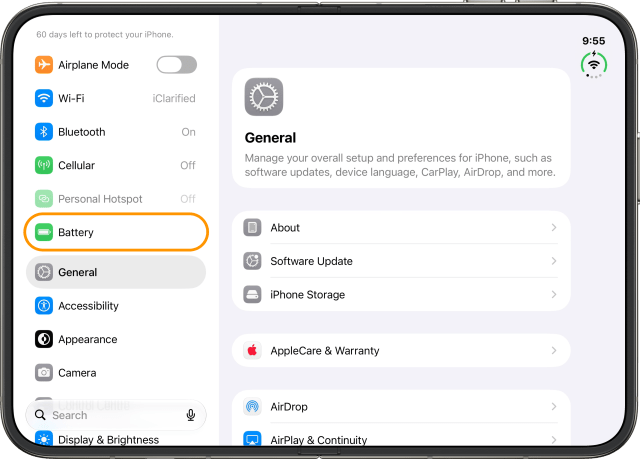Screen dimensions: 640x459
Task: Open AirDrop settings label
Action: click(x=289, y=407)
